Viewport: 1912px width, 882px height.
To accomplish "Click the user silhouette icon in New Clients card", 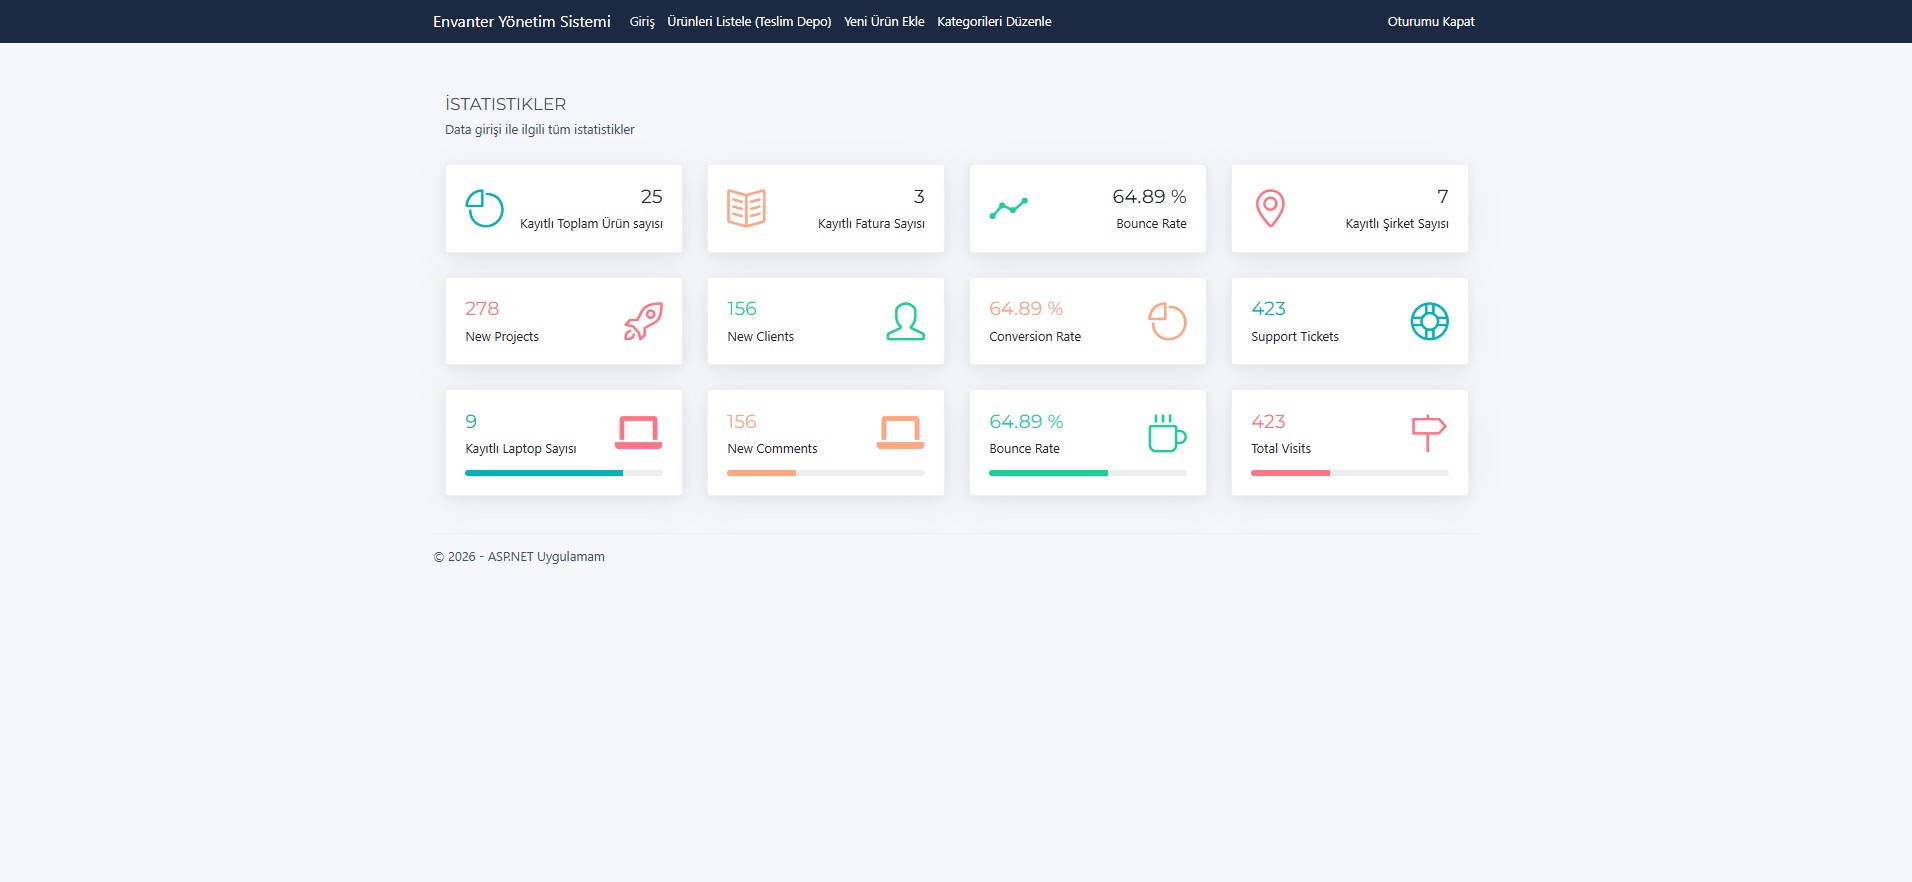I will click(905, 321).
